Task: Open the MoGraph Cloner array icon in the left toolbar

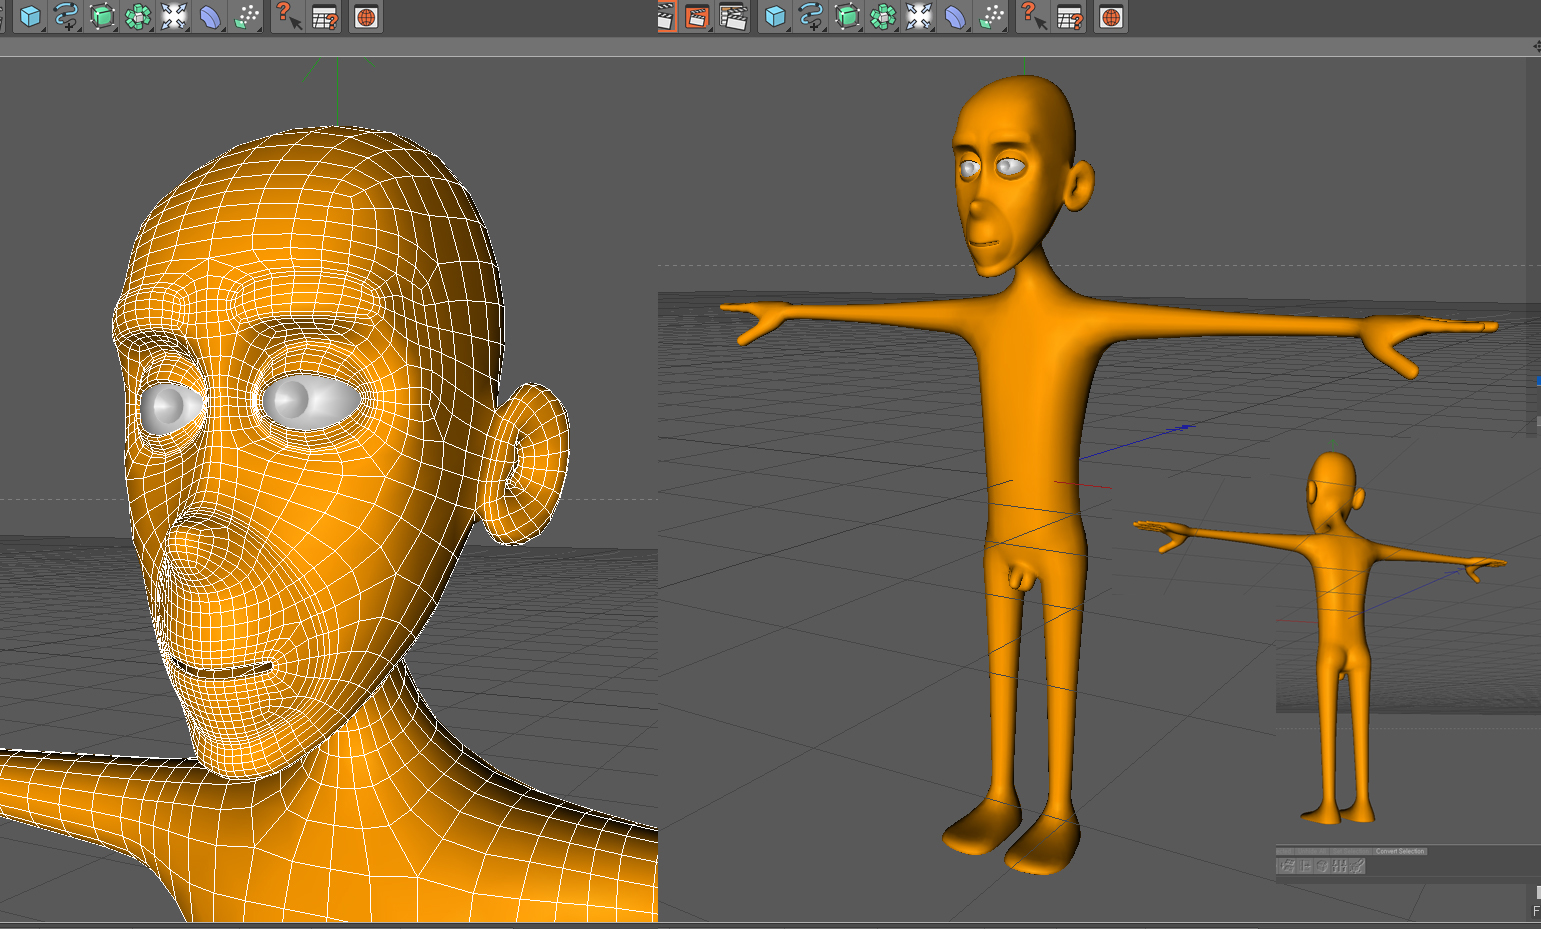Action: point(138,16)
